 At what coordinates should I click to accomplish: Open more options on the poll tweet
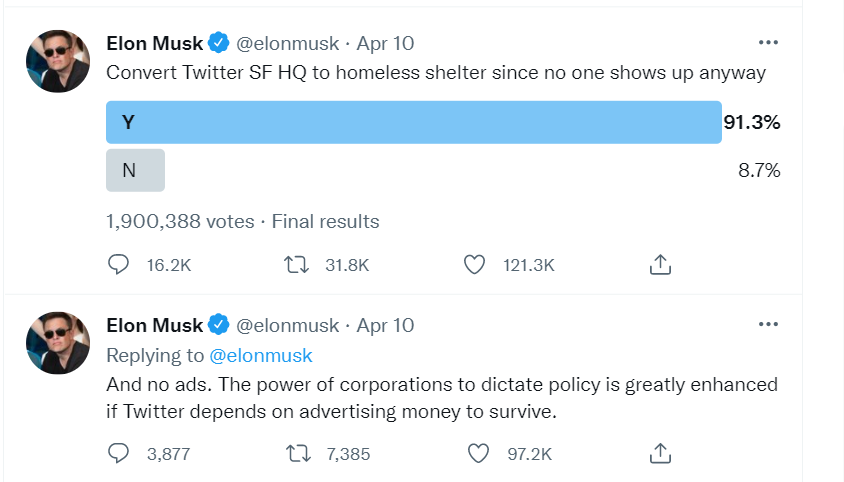[x=768, y=43]
